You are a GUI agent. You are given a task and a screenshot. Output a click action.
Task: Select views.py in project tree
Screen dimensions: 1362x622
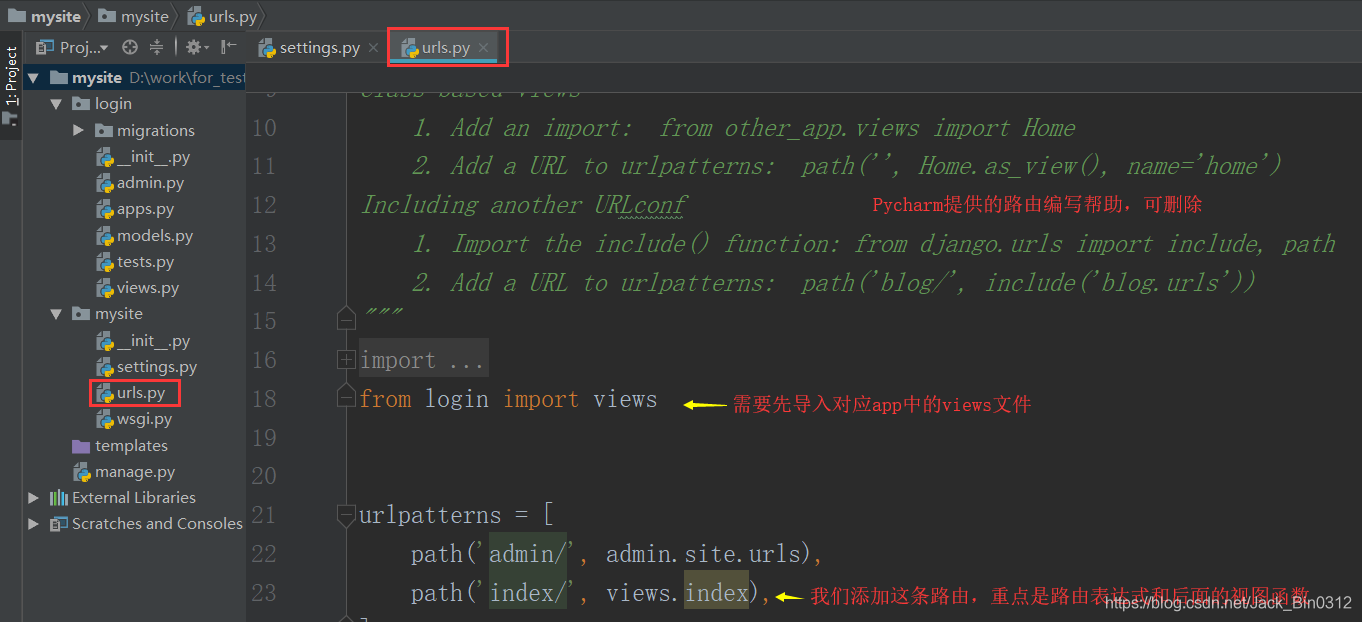[x=138, y=288]
